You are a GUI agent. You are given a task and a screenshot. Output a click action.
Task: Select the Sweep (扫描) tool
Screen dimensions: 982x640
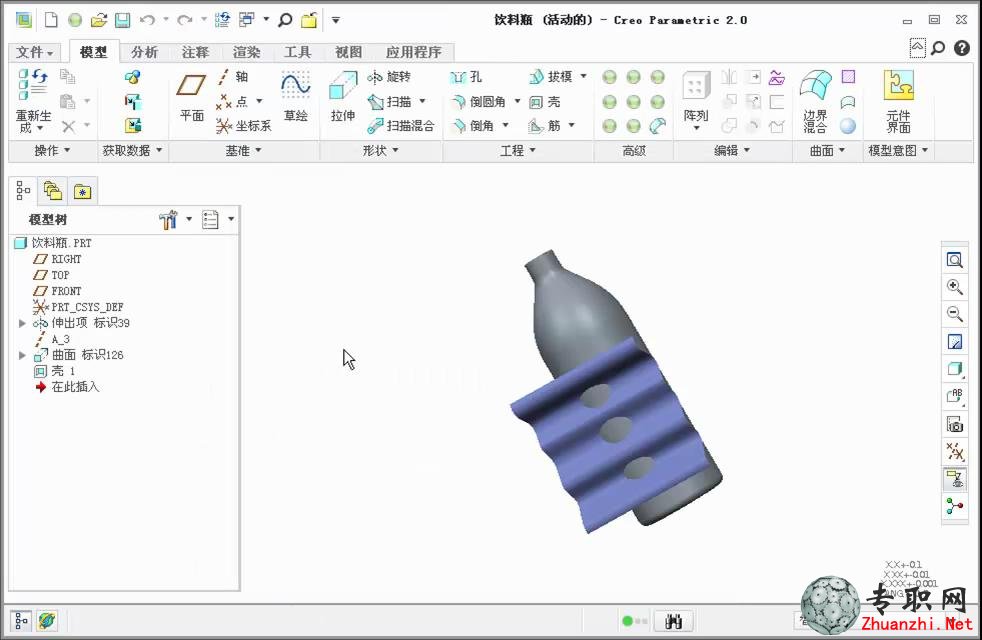(390, 101)
